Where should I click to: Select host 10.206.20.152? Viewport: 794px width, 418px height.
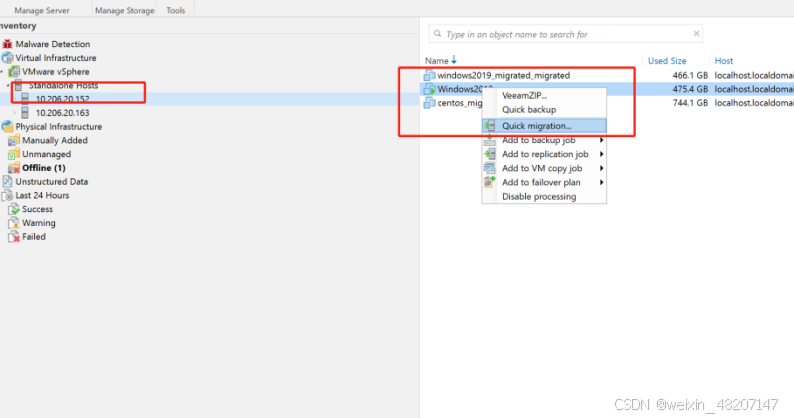click(x=62, y=99)
